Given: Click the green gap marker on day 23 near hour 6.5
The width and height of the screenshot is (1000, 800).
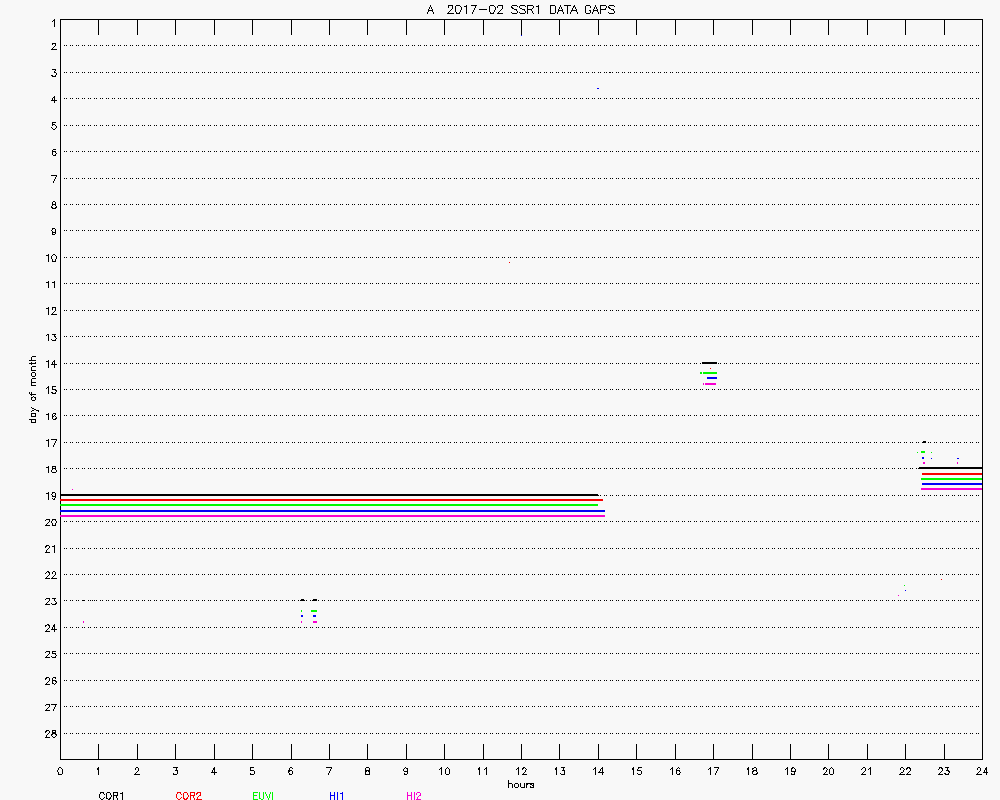Looking at the screenshot, I should click(x=314, y=610).
